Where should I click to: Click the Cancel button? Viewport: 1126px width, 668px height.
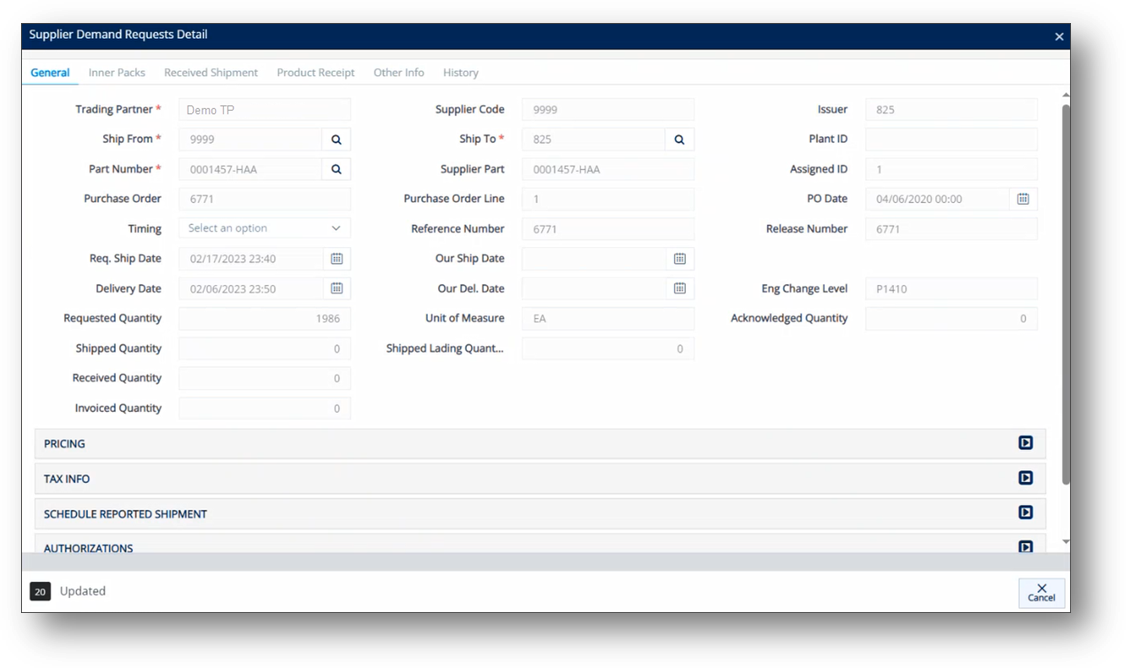point(1041,593)
